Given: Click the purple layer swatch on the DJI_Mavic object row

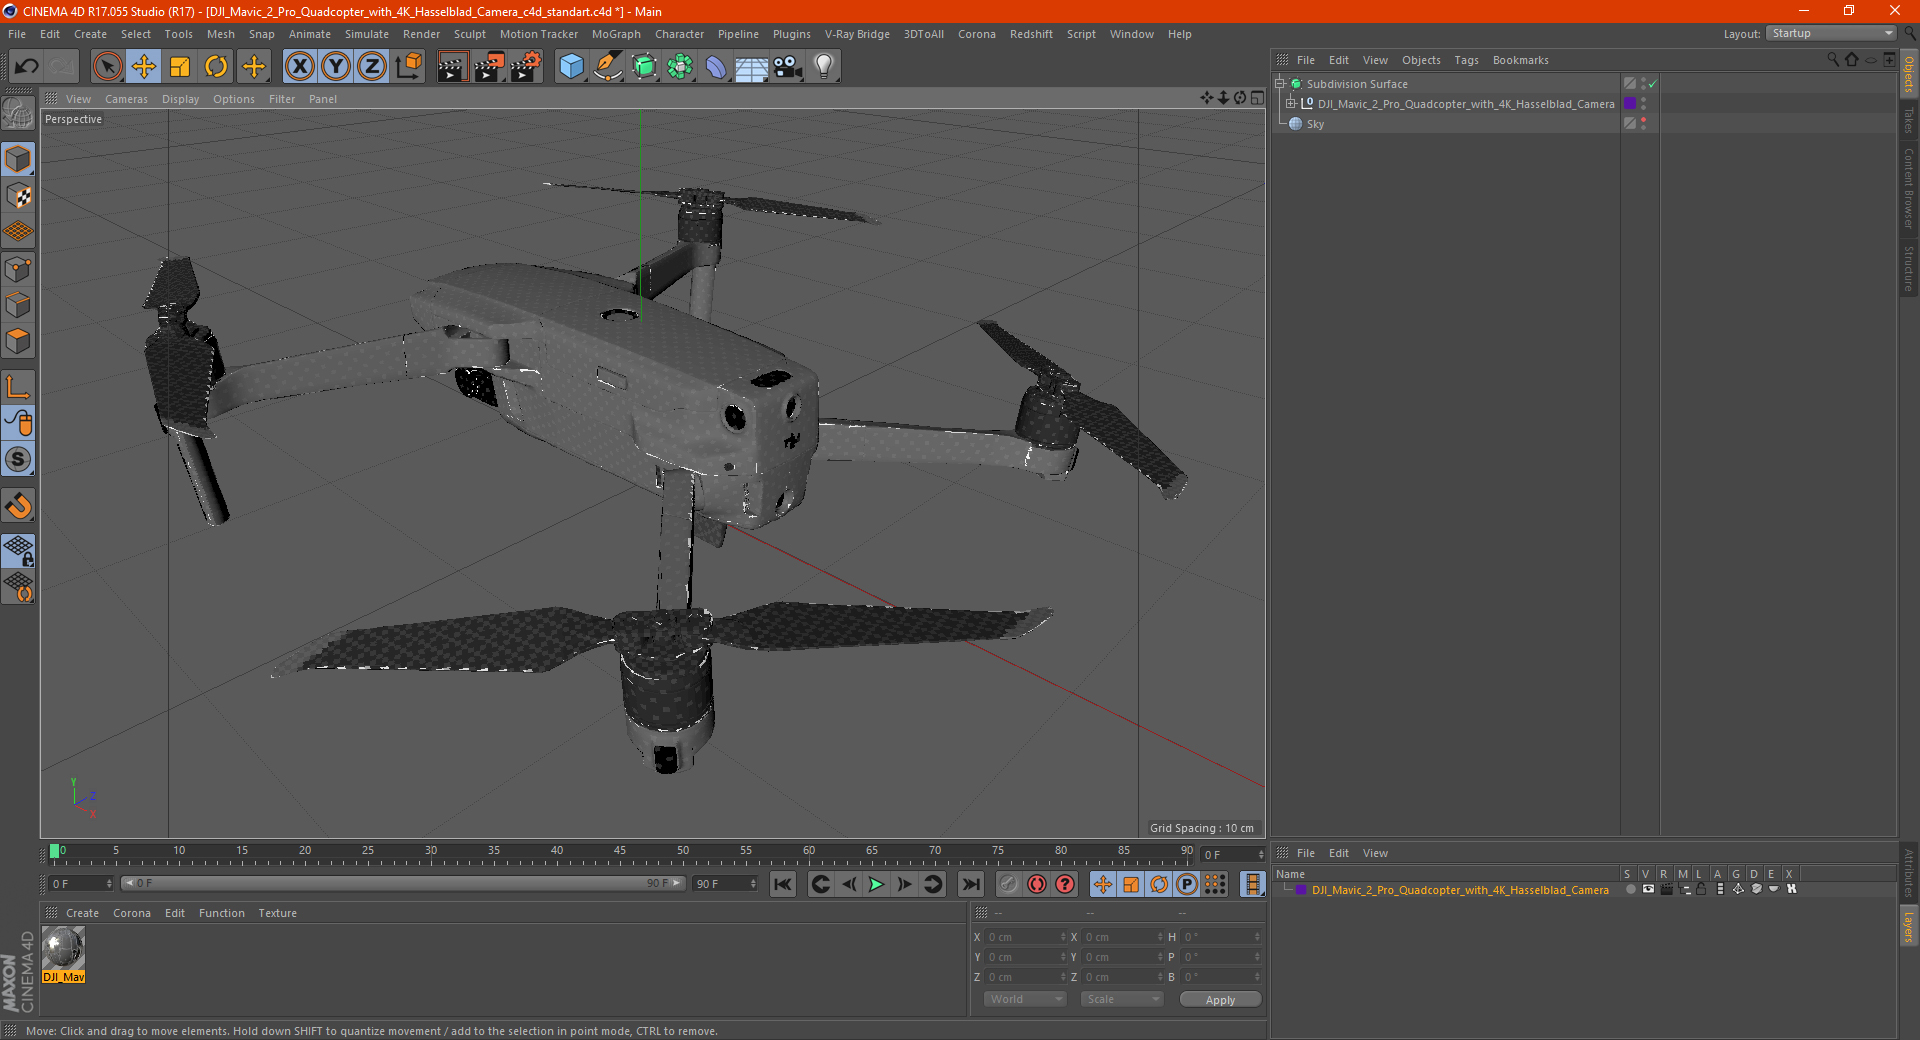Looking at the screenshot, I should point(1630,104).
